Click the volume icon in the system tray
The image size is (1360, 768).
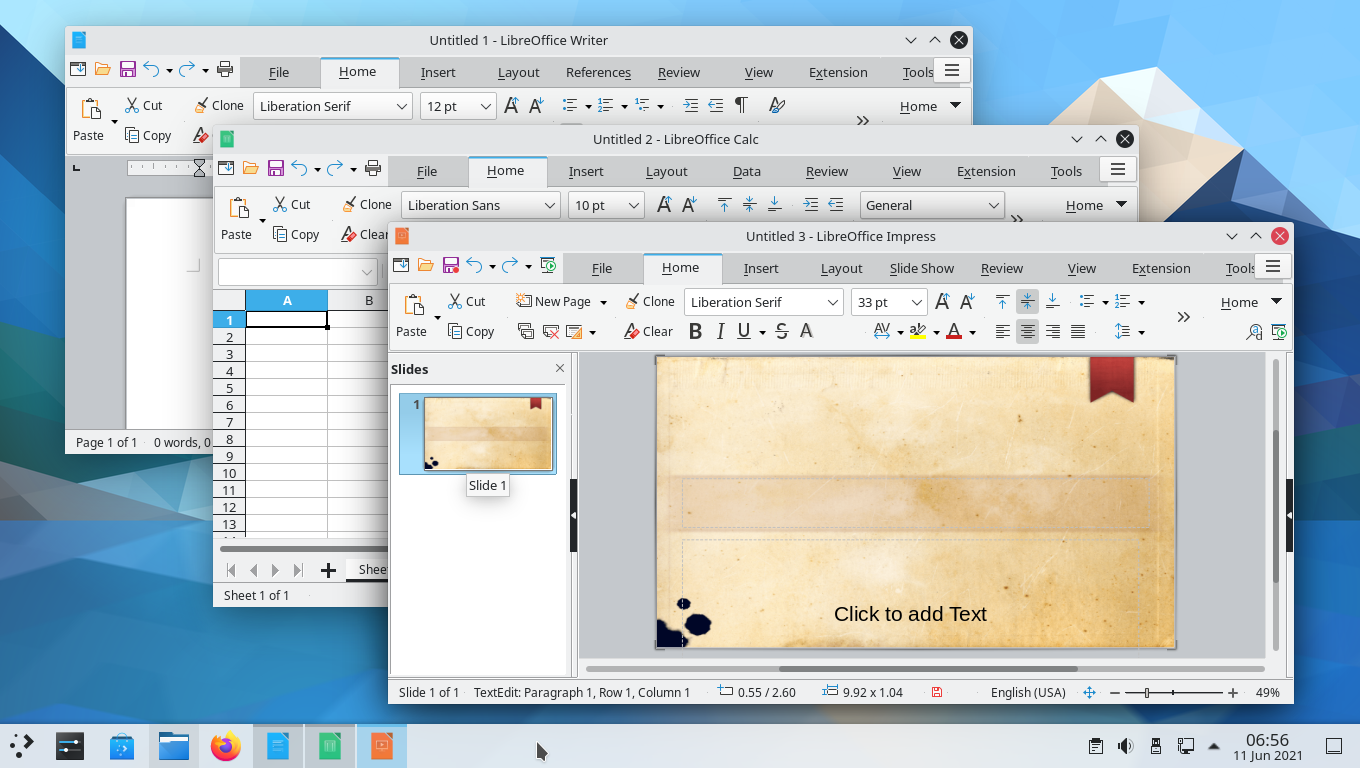tap(1125, 745)
